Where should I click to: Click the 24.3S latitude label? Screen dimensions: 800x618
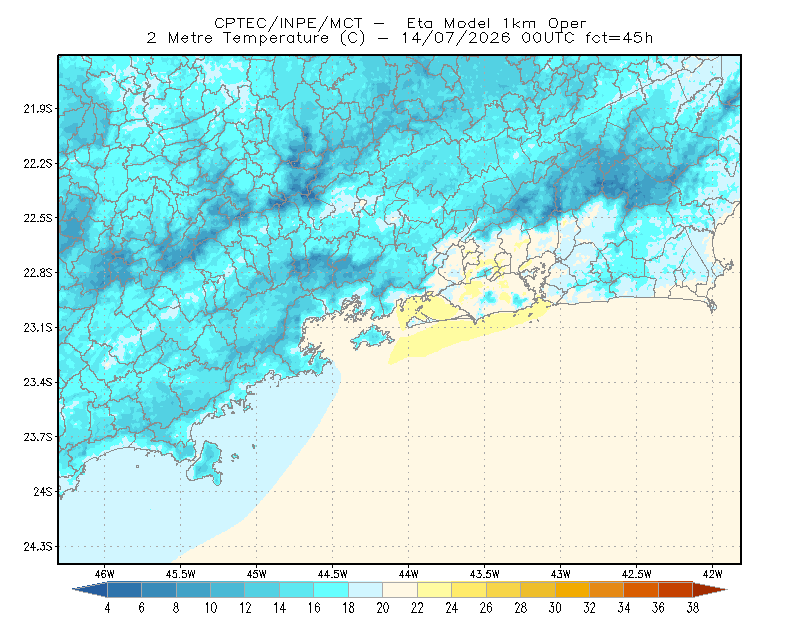pyautogui.click(x=38, y=547)
